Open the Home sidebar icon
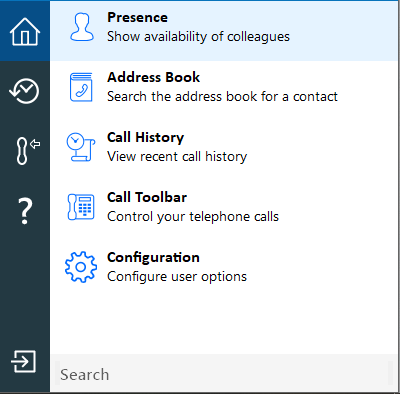This screenshot has height=394, width=400. [25, 31]
